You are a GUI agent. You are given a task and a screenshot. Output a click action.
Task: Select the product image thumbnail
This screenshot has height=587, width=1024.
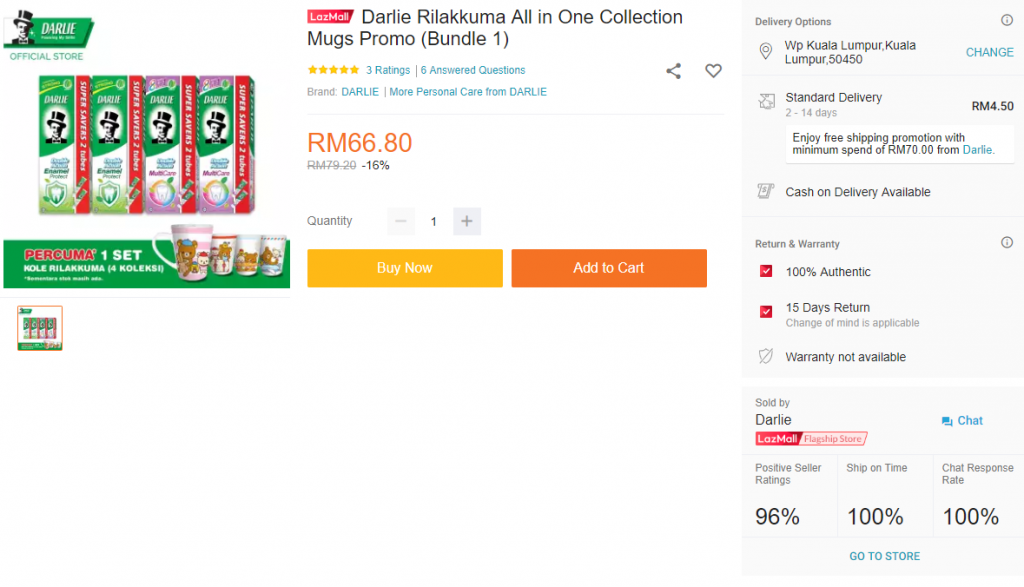[x=40, y=328]
